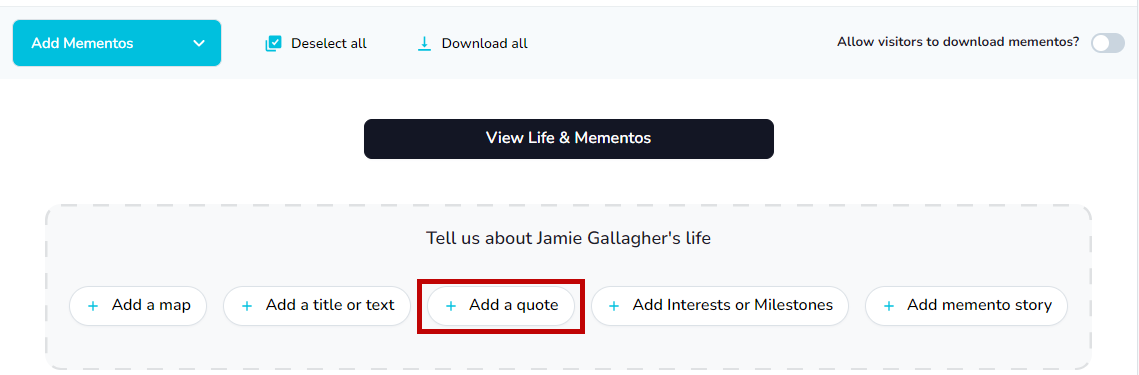Screen dimensions: 1139x375
Task: Select the Deselect all text link
Action: pos(329,44)
